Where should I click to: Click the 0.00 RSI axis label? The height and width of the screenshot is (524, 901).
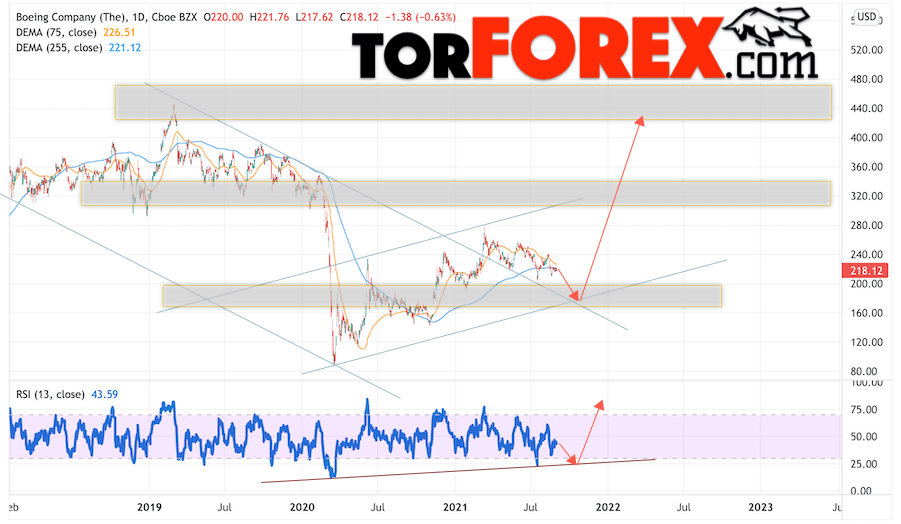coord(861,491)
